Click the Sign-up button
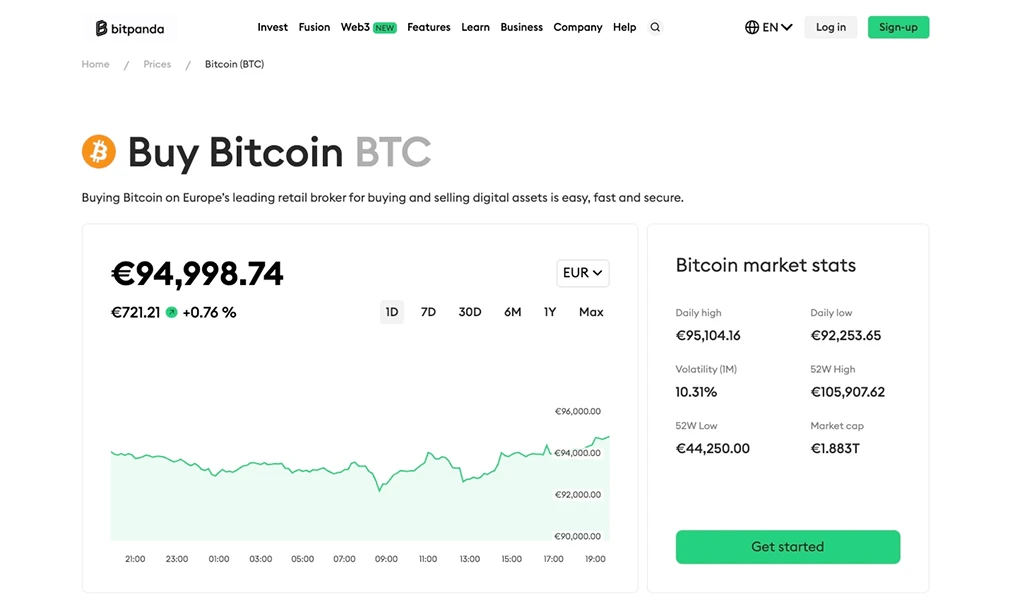Viewport: 1010px width, 604px height. click(897, 27)
